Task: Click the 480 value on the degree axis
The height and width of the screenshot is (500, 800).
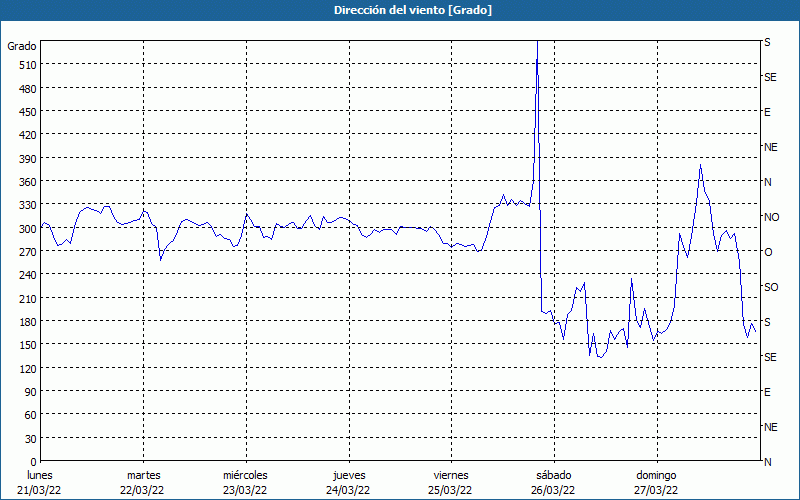Action: 27,89
